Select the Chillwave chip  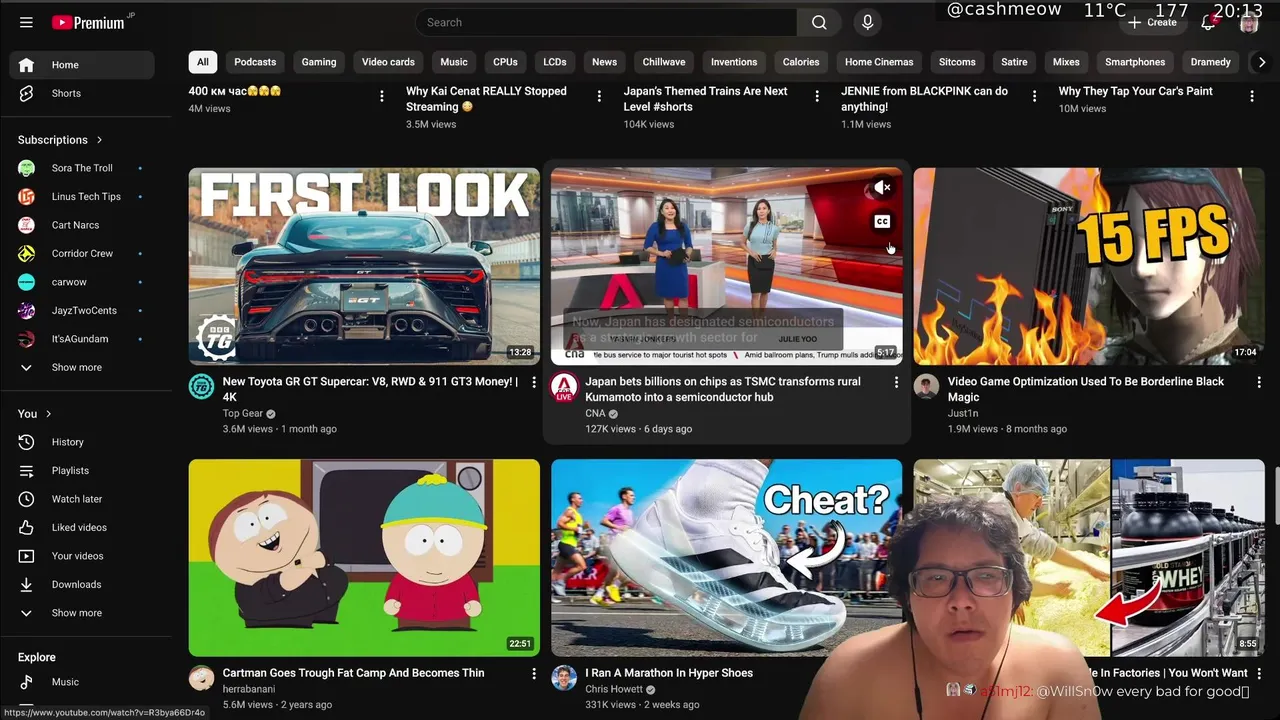(x=664, y=62)
